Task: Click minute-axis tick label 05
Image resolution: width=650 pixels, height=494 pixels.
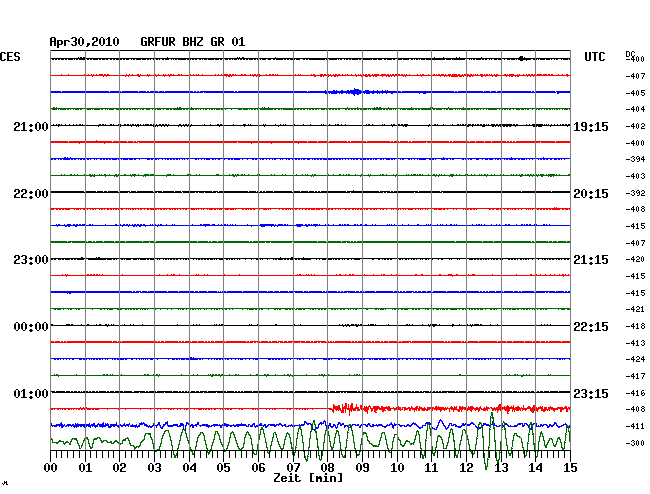Action: (x=223, y=467)
